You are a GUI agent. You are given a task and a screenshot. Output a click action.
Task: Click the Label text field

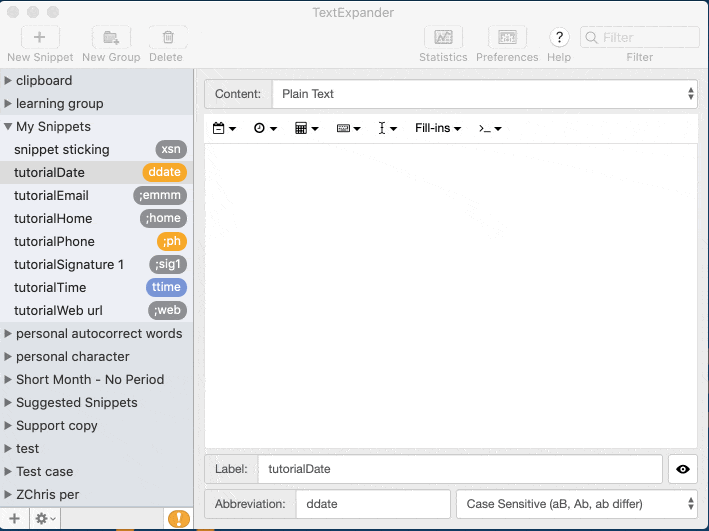(x=460, y=469)
